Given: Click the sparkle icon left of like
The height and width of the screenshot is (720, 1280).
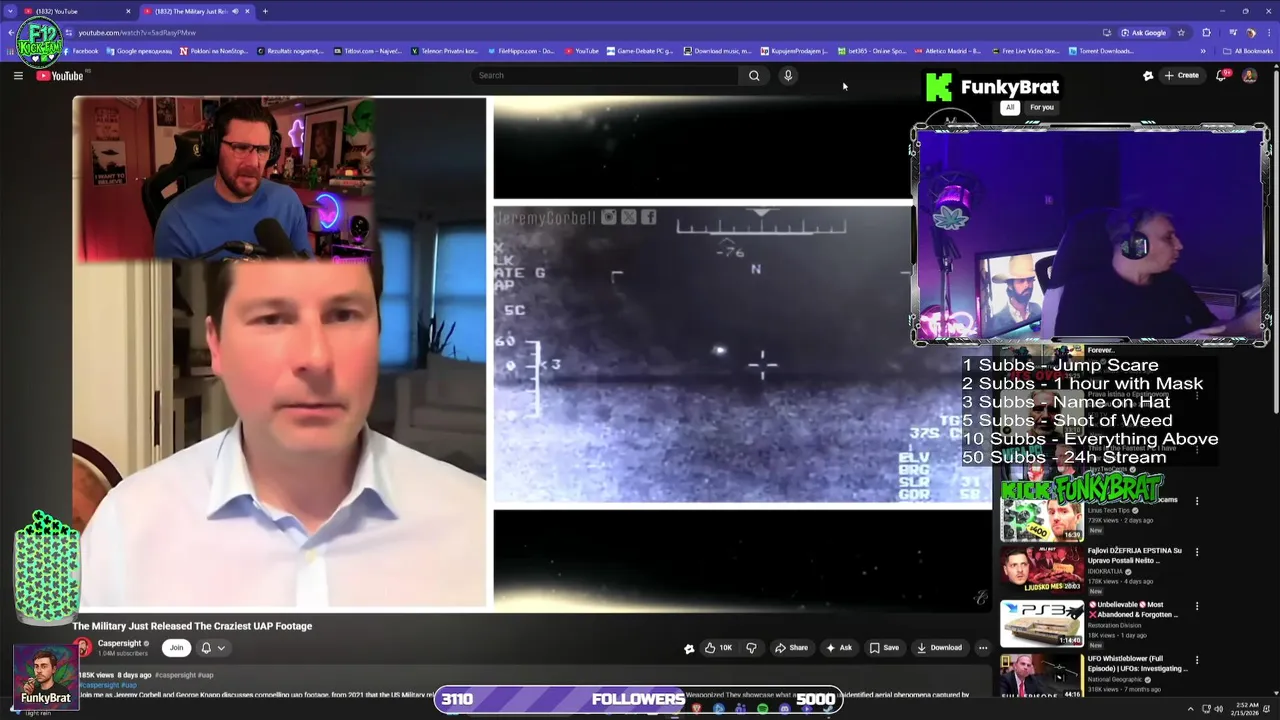Looking at the screenshot, I should [x=689, y=648].
